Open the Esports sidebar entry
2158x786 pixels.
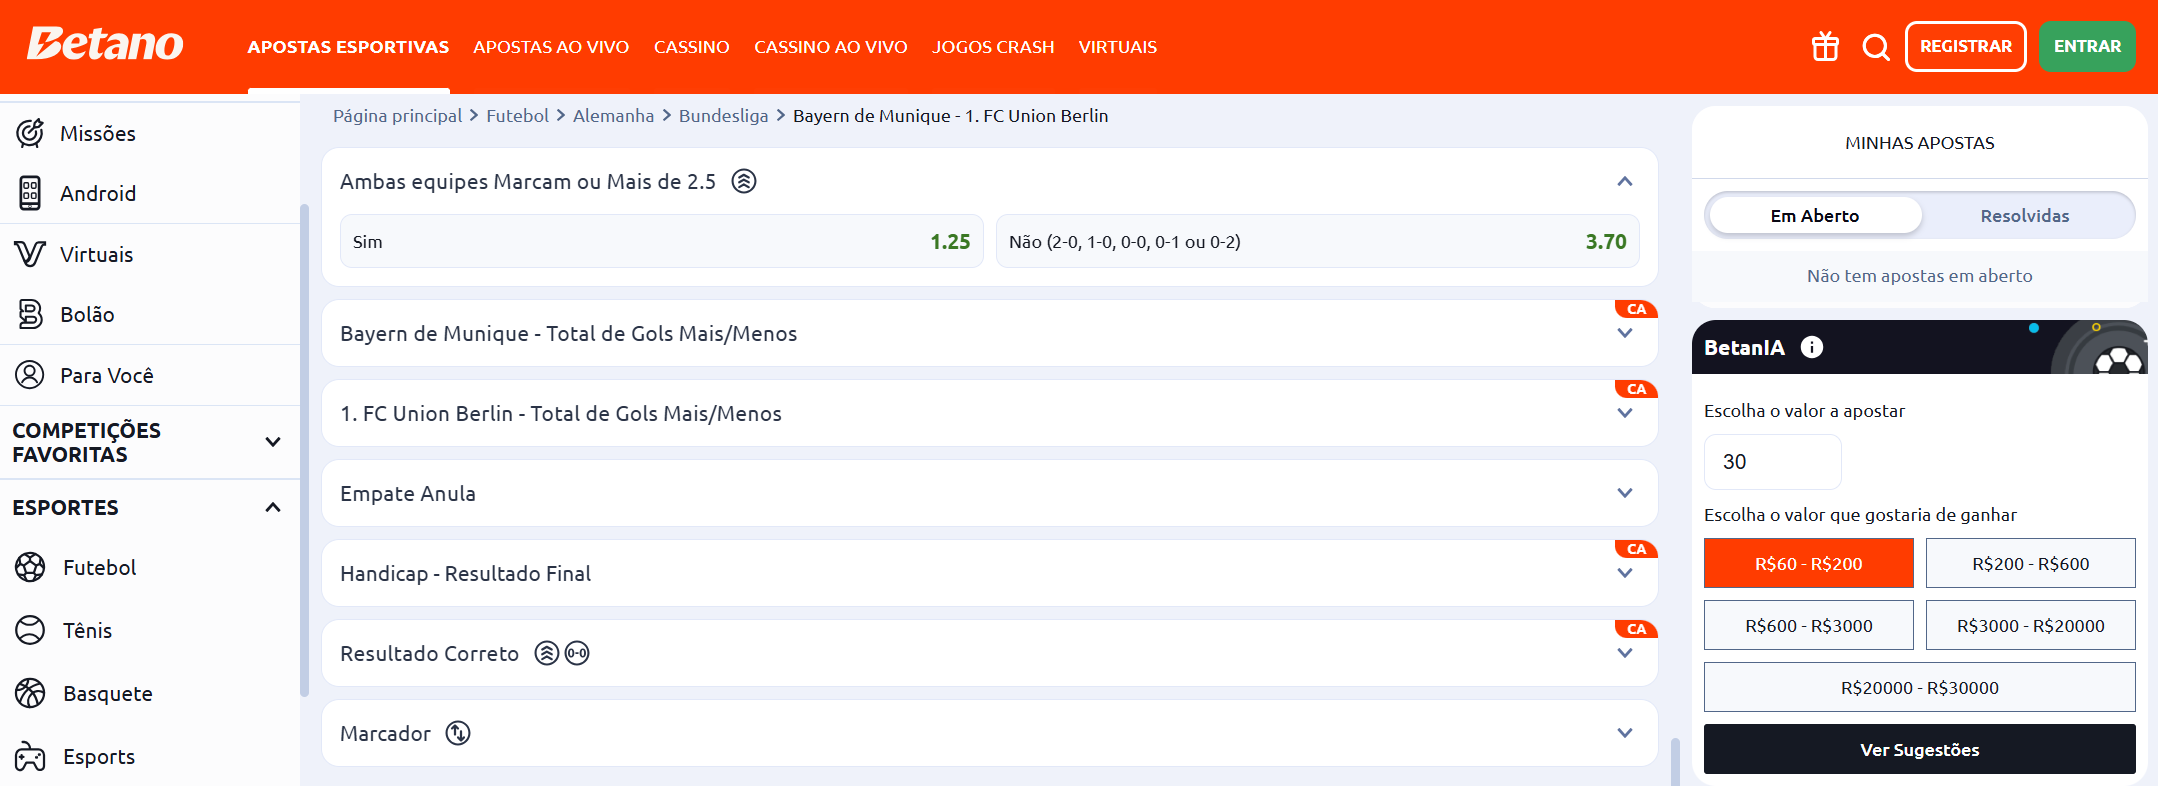[98, 756]
